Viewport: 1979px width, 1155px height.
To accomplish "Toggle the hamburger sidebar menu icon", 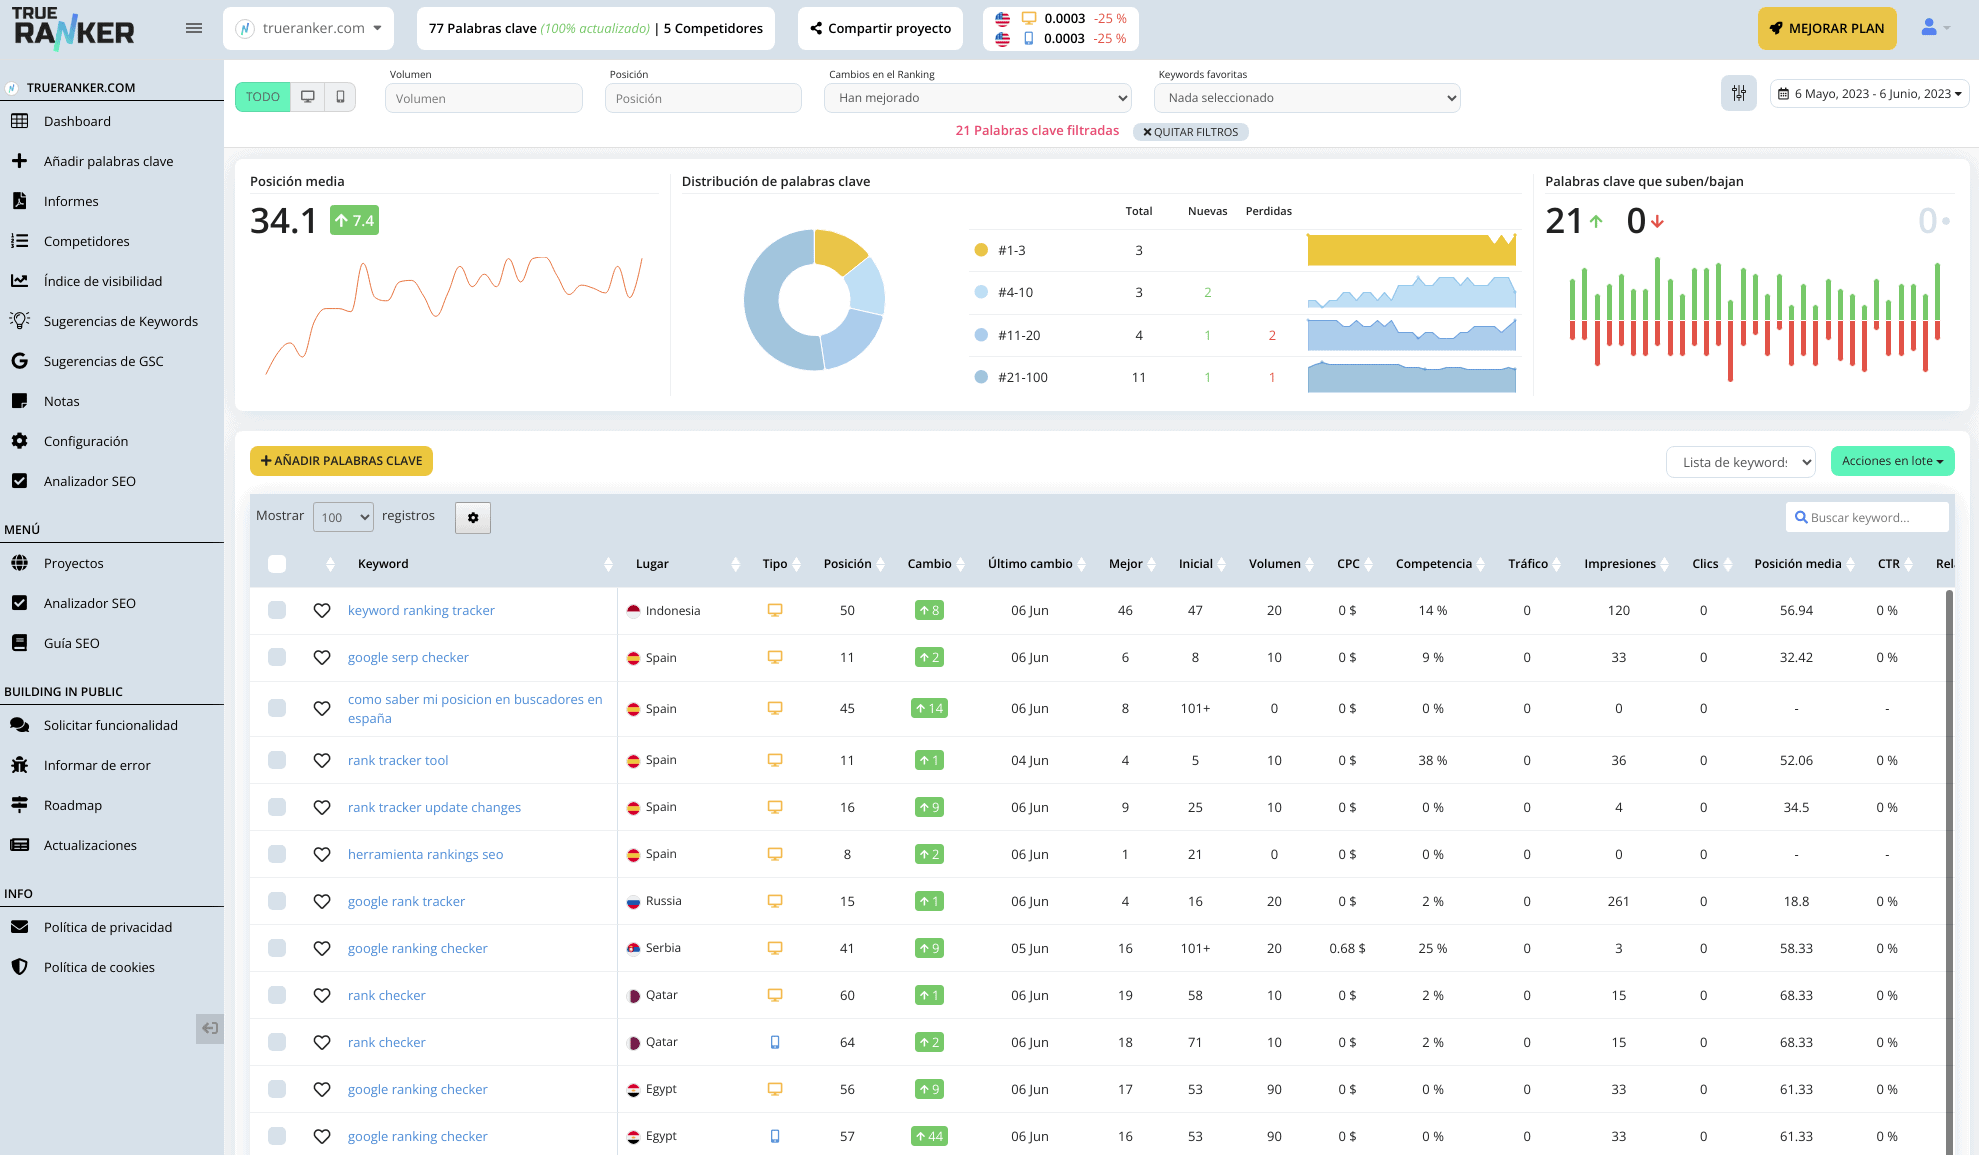I will [x=194, y=28].
